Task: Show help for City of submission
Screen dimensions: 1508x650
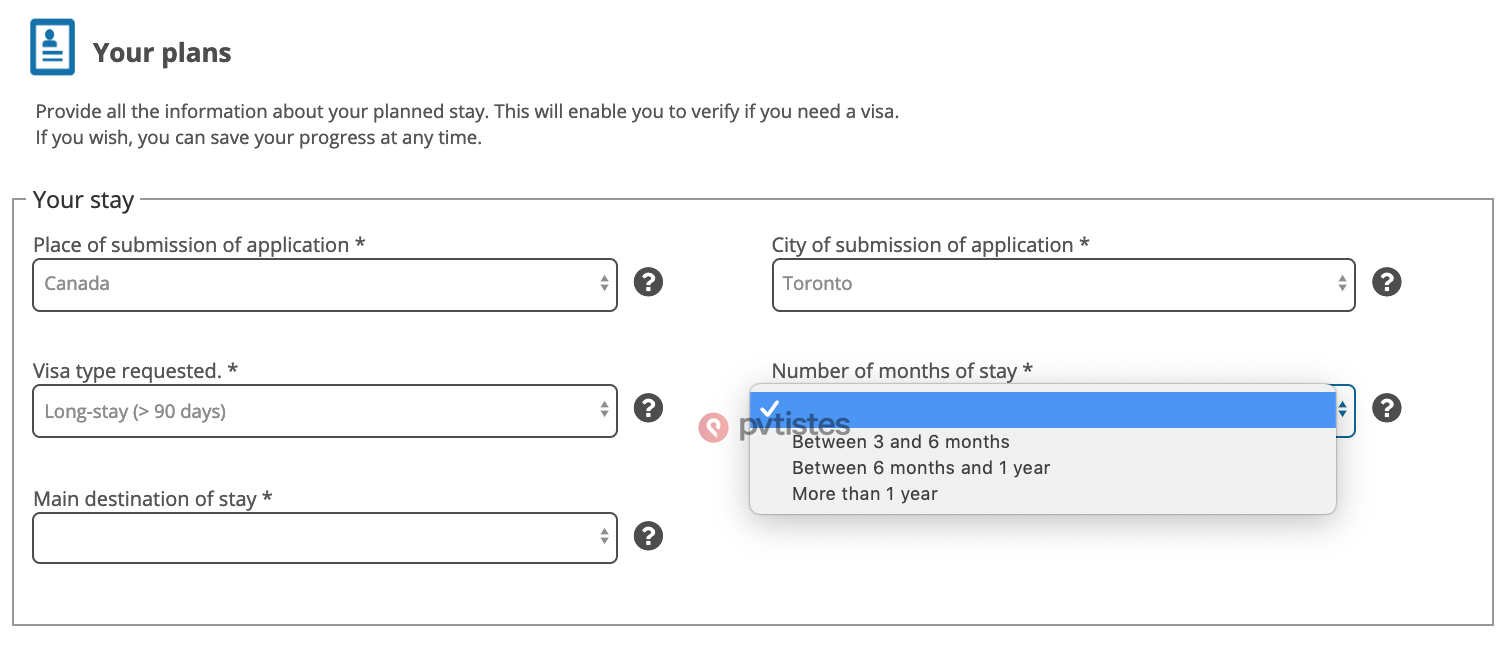Action: tap(1386, 282)
